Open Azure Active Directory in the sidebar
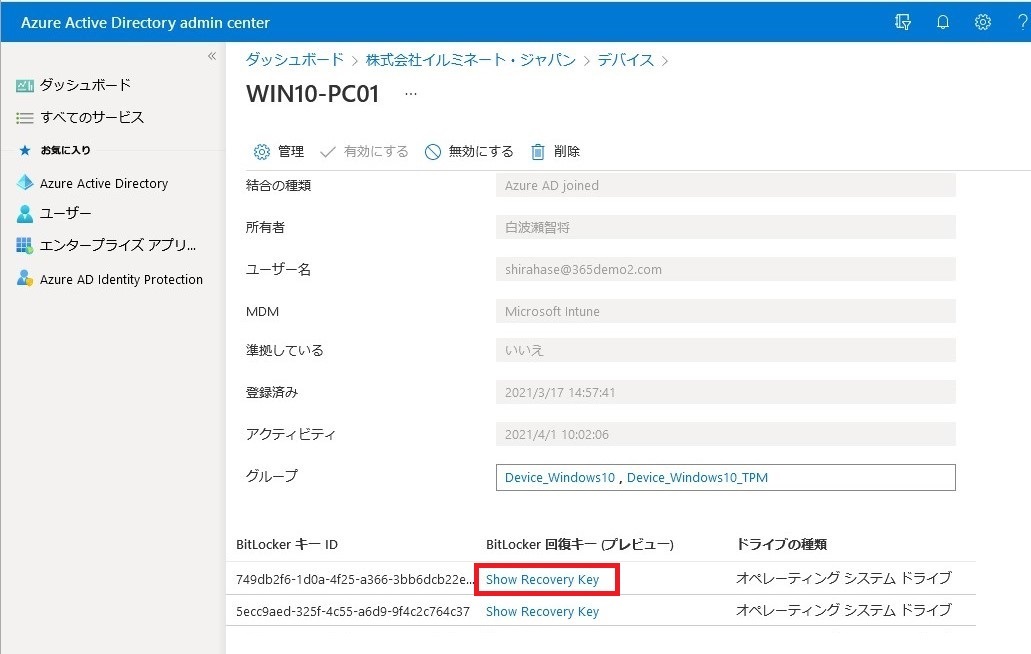The height and width of the screenshot is (654, 1031). [104, 183]
